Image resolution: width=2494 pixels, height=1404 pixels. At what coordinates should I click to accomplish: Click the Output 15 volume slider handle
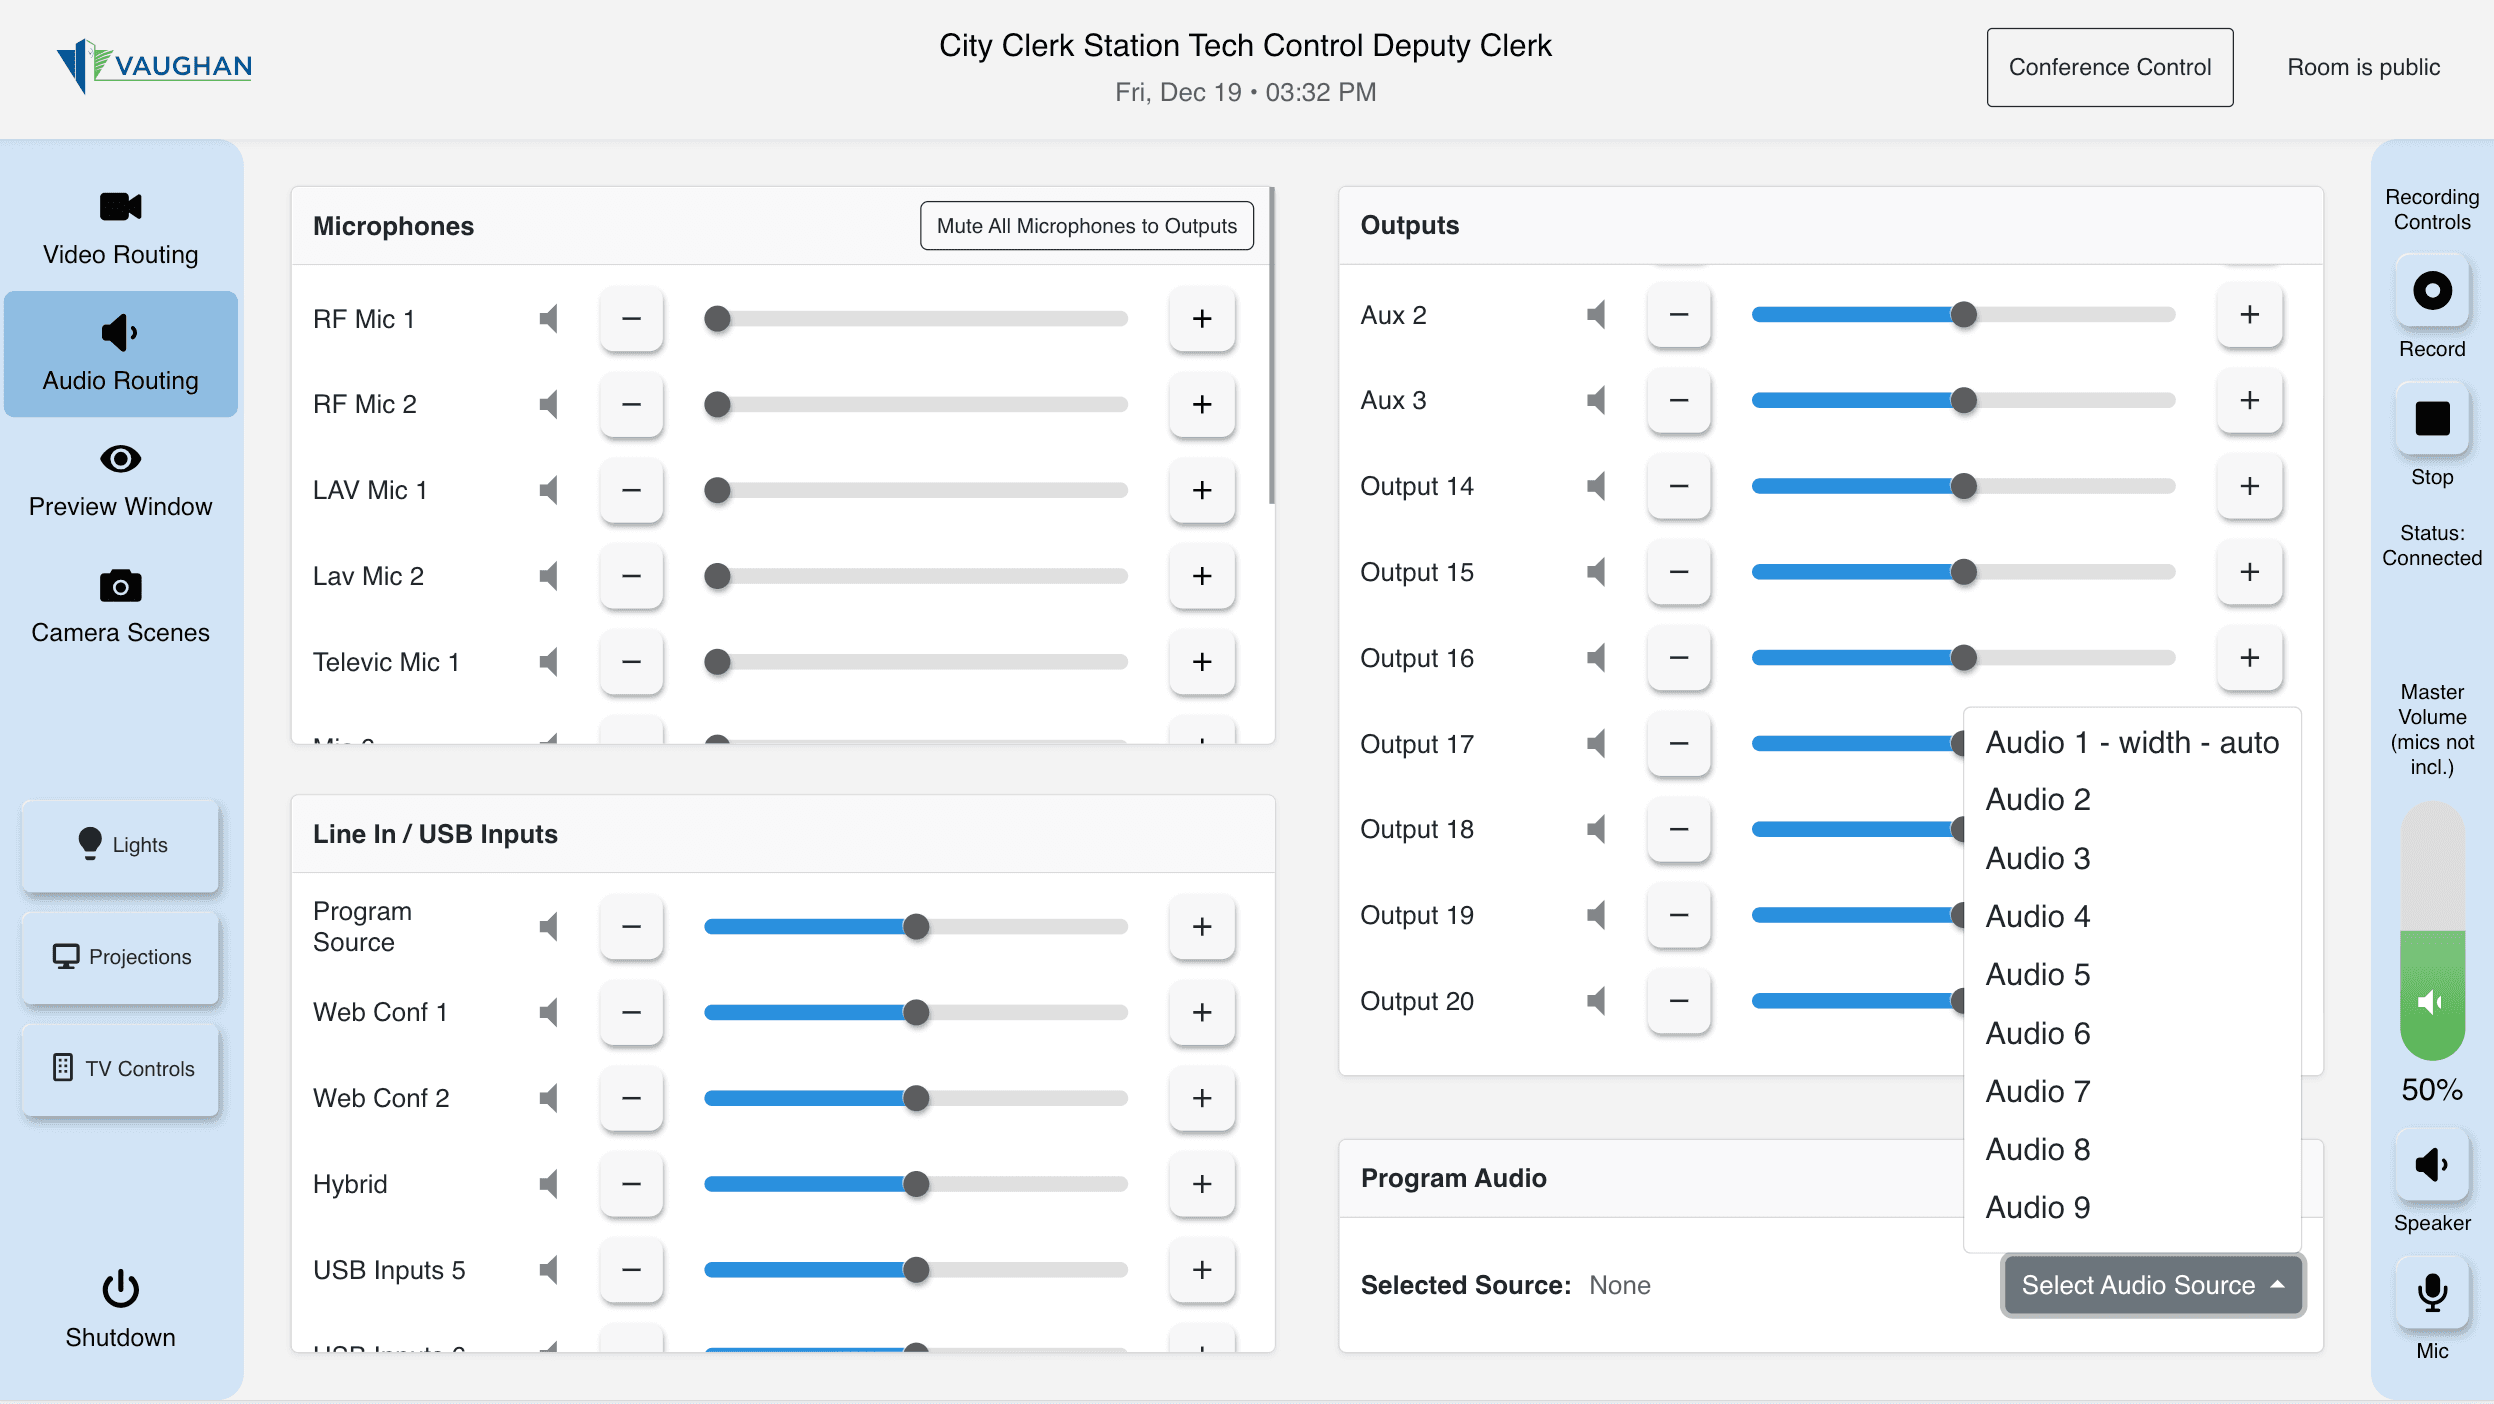(1964, 572)
